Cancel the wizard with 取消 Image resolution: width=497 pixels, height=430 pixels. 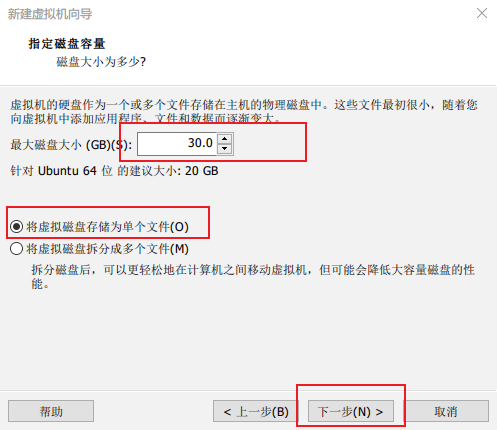[446, 411]
